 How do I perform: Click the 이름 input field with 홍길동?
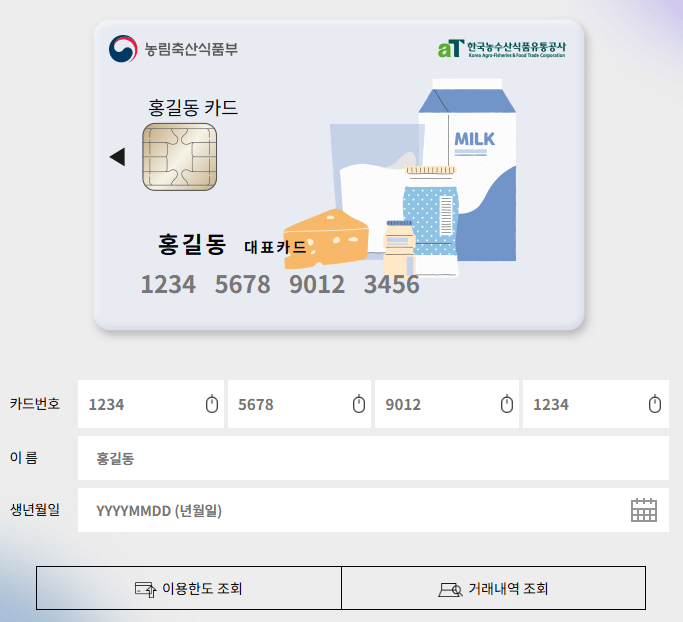(x=373, y=458)
